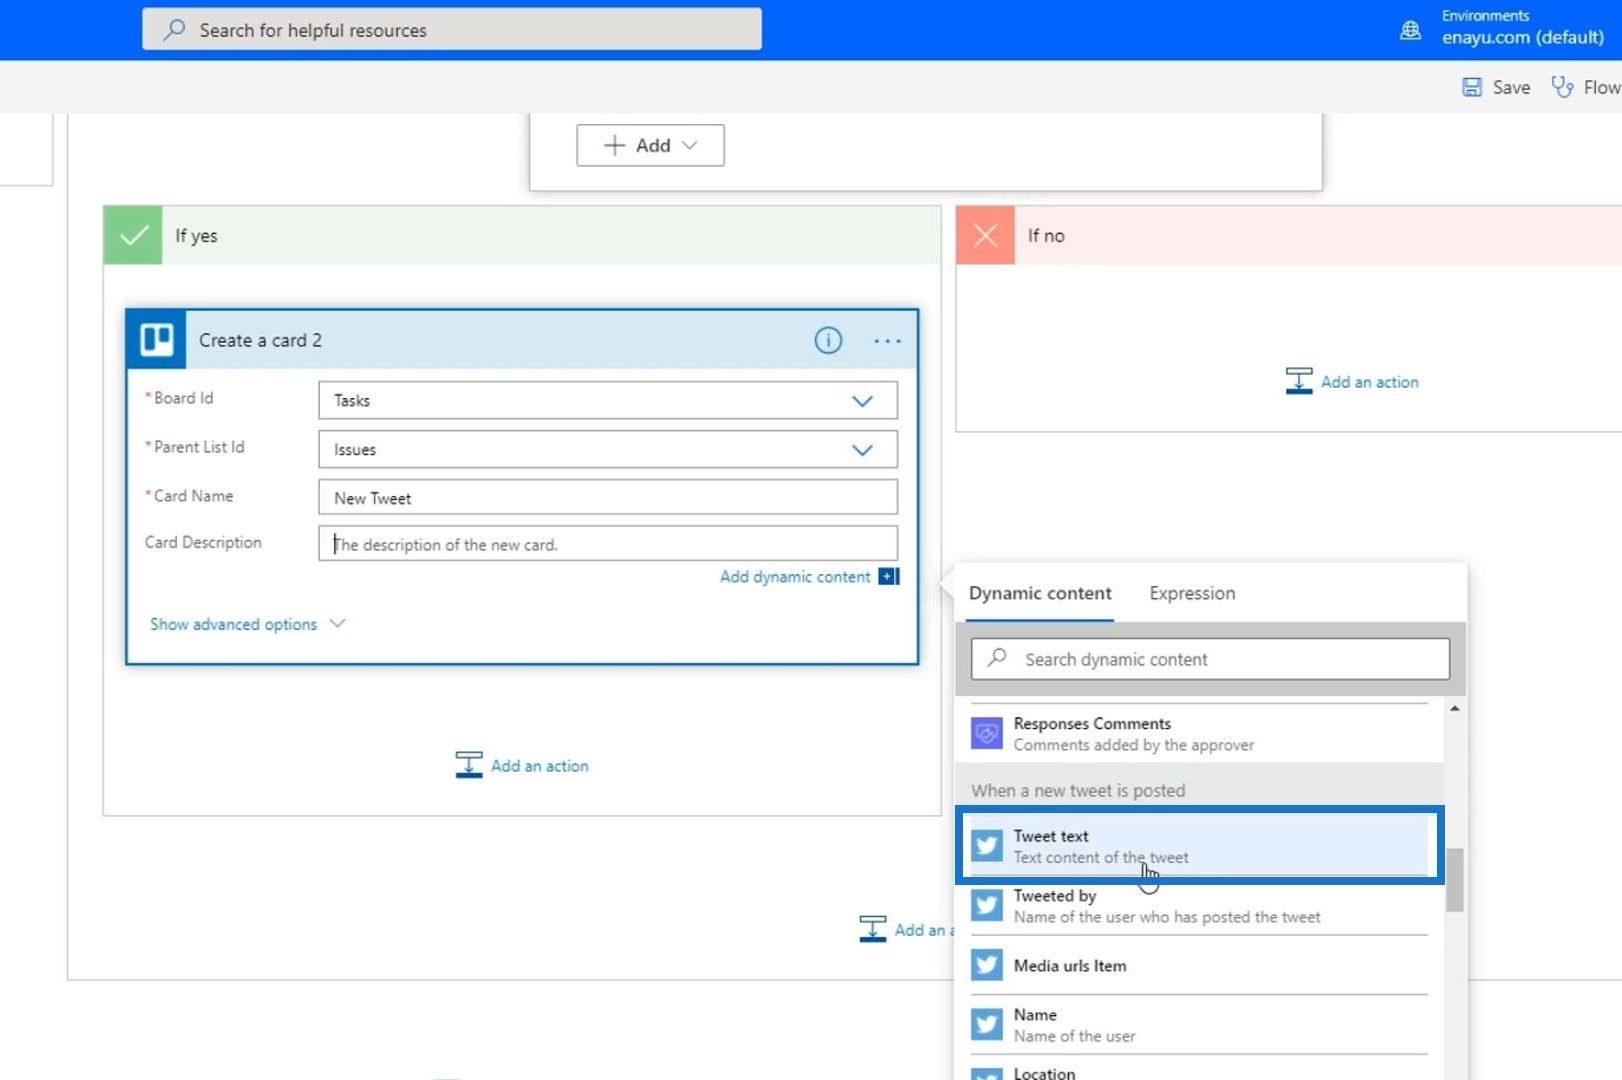Click the Flow checker button

click(x=1586, y=87)
